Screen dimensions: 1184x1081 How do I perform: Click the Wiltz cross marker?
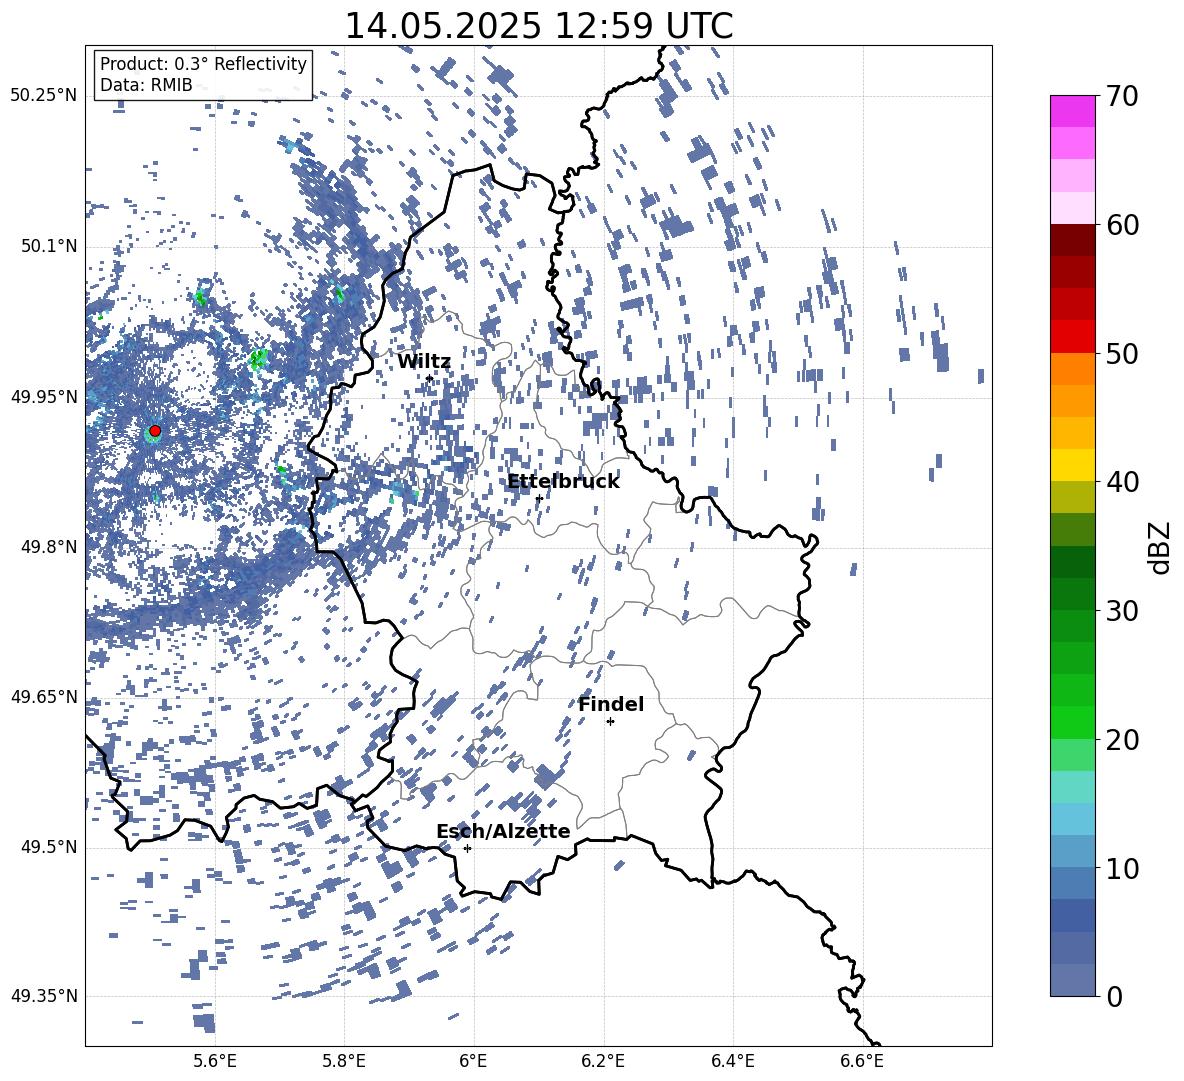pos(429,378)
